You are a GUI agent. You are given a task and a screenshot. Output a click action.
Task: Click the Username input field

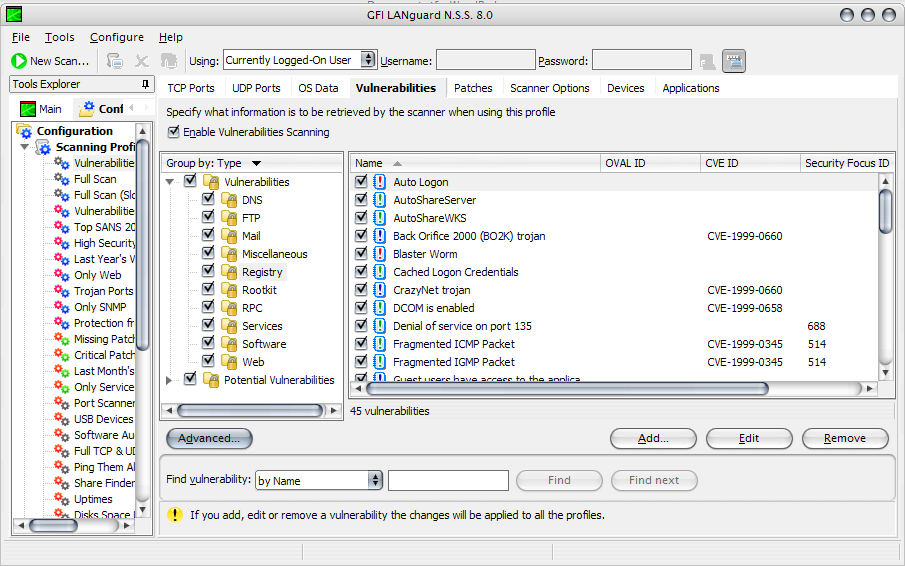pyautogui.click(x=485, y=60)
